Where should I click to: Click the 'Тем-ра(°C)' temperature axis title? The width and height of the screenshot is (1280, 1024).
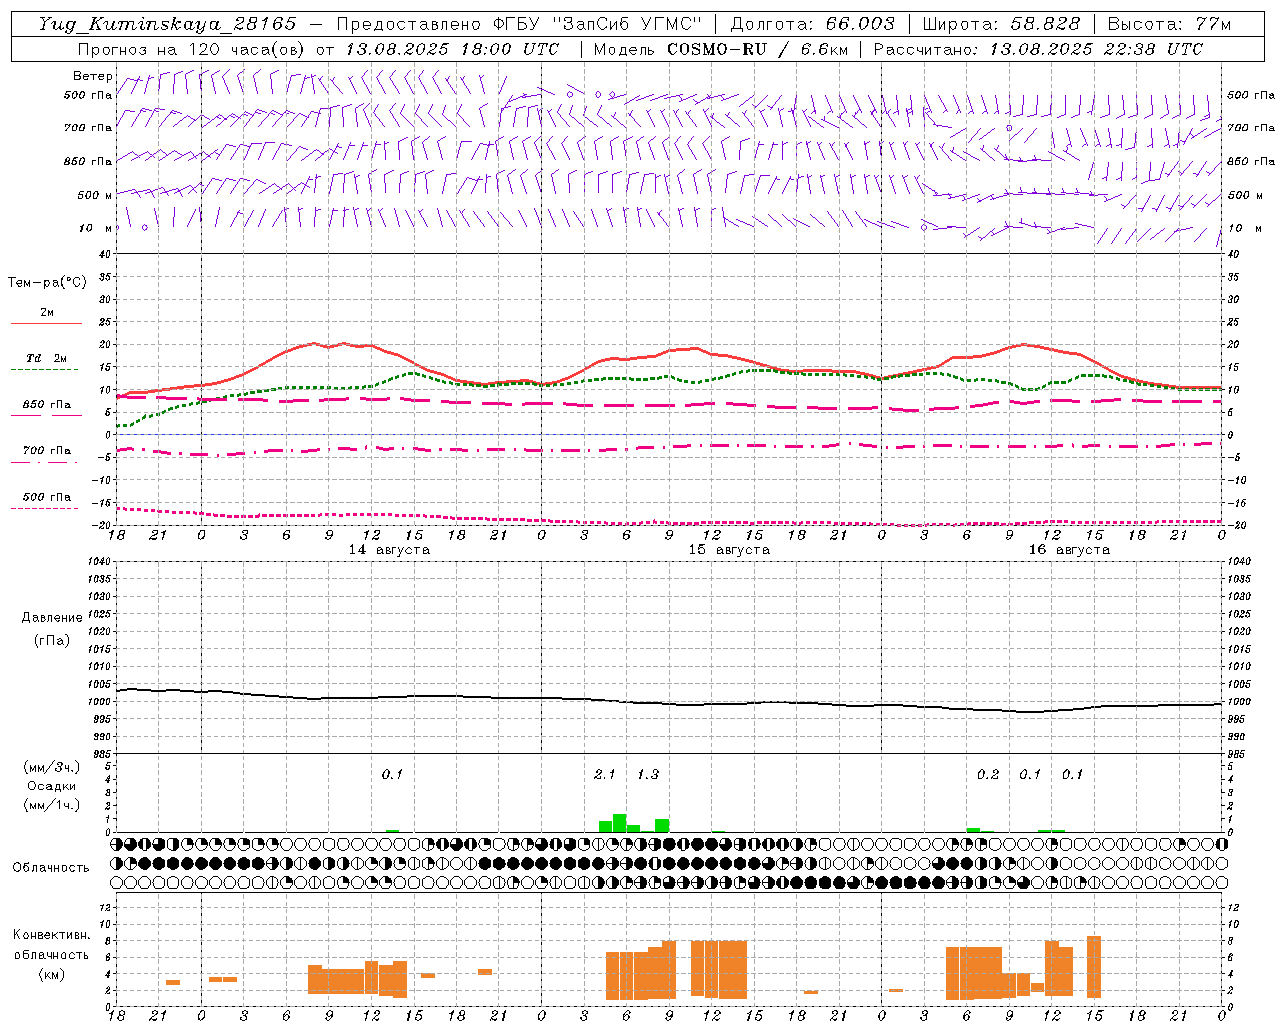47,283
